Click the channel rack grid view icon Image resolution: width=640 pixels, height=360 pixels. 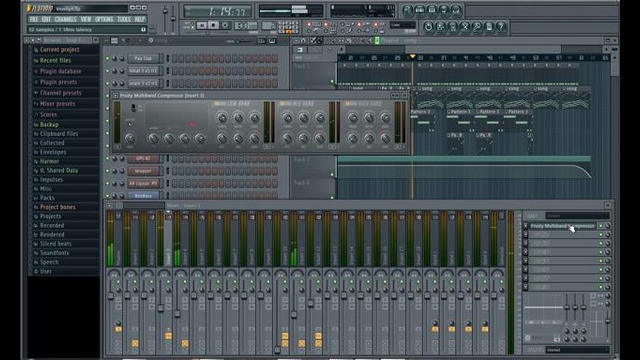114,41
